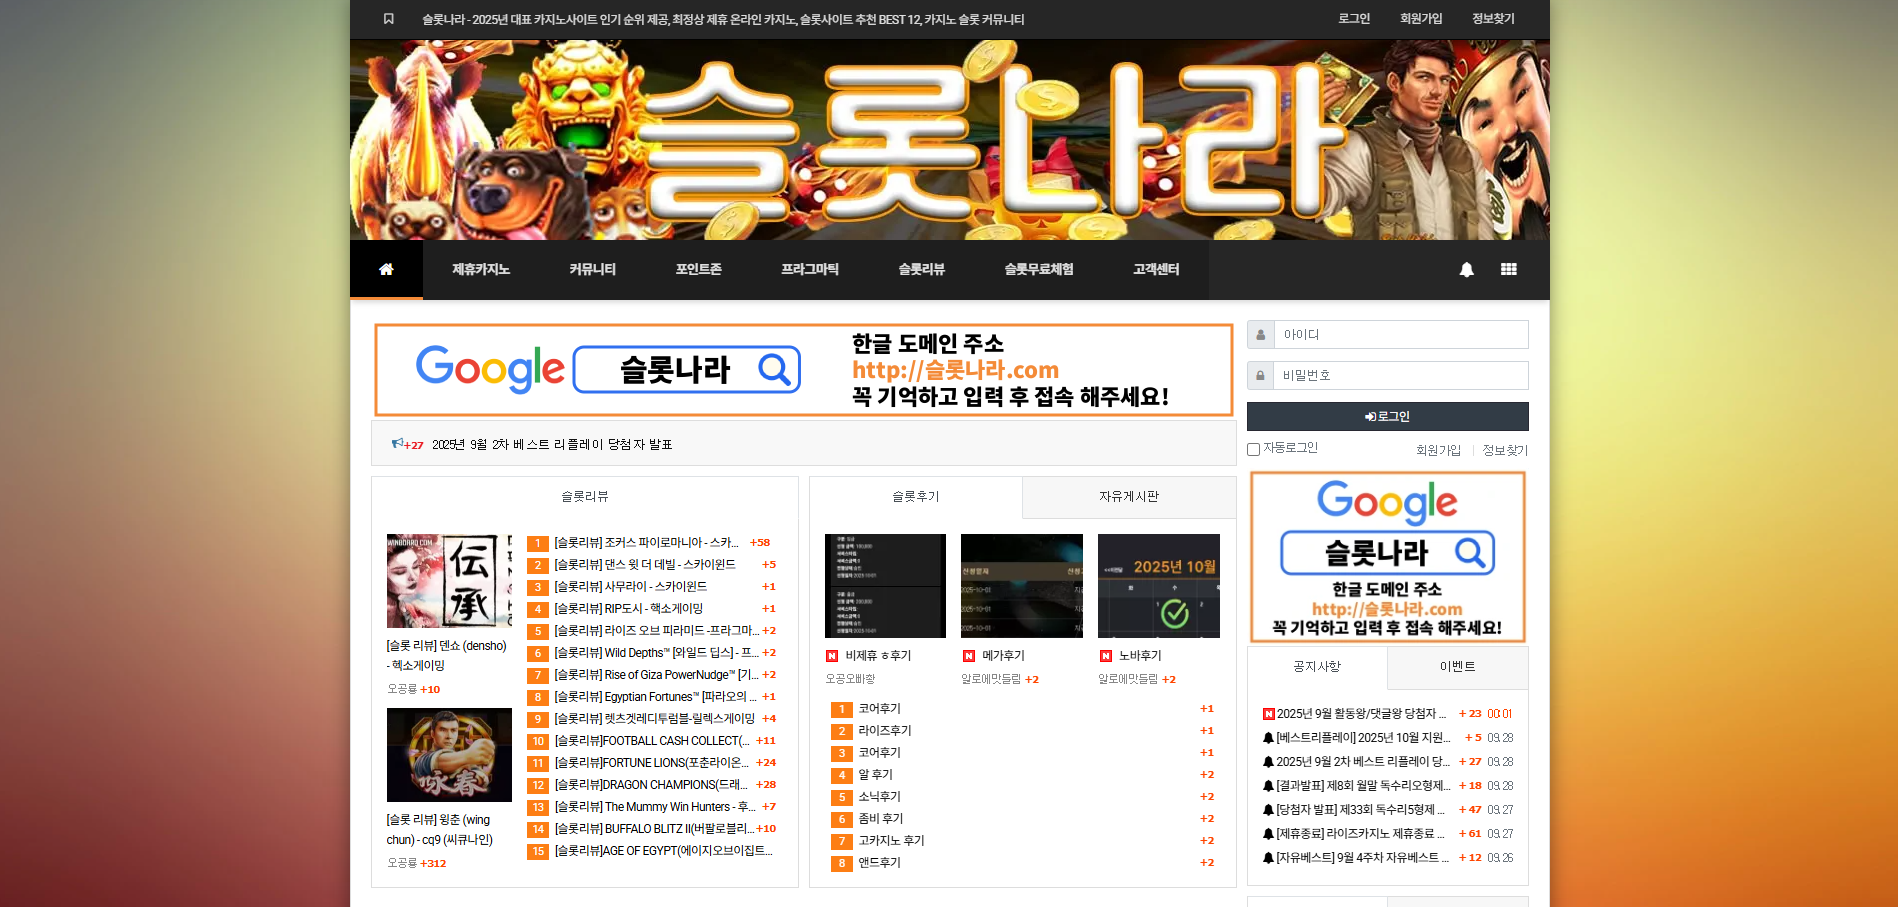Click the red N icon beside 비제휴 ㅎ후기
This screenshot has height=907, width=1898.
(x=832, y=656)
